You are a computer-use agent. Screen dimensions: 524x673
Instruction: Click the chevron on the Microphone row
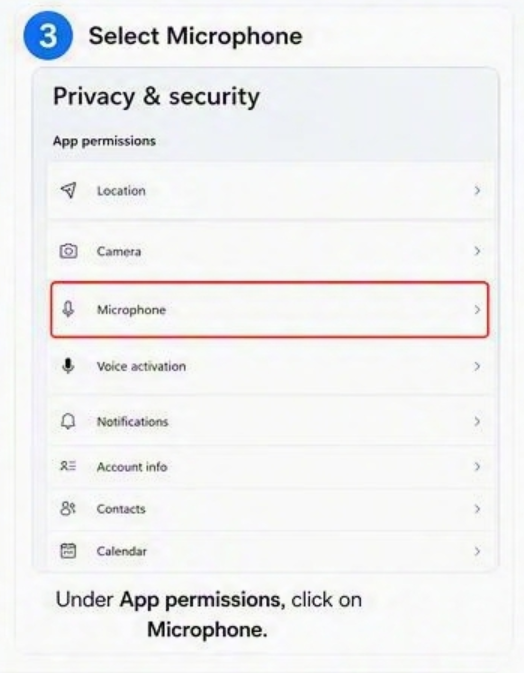[477, 309]
